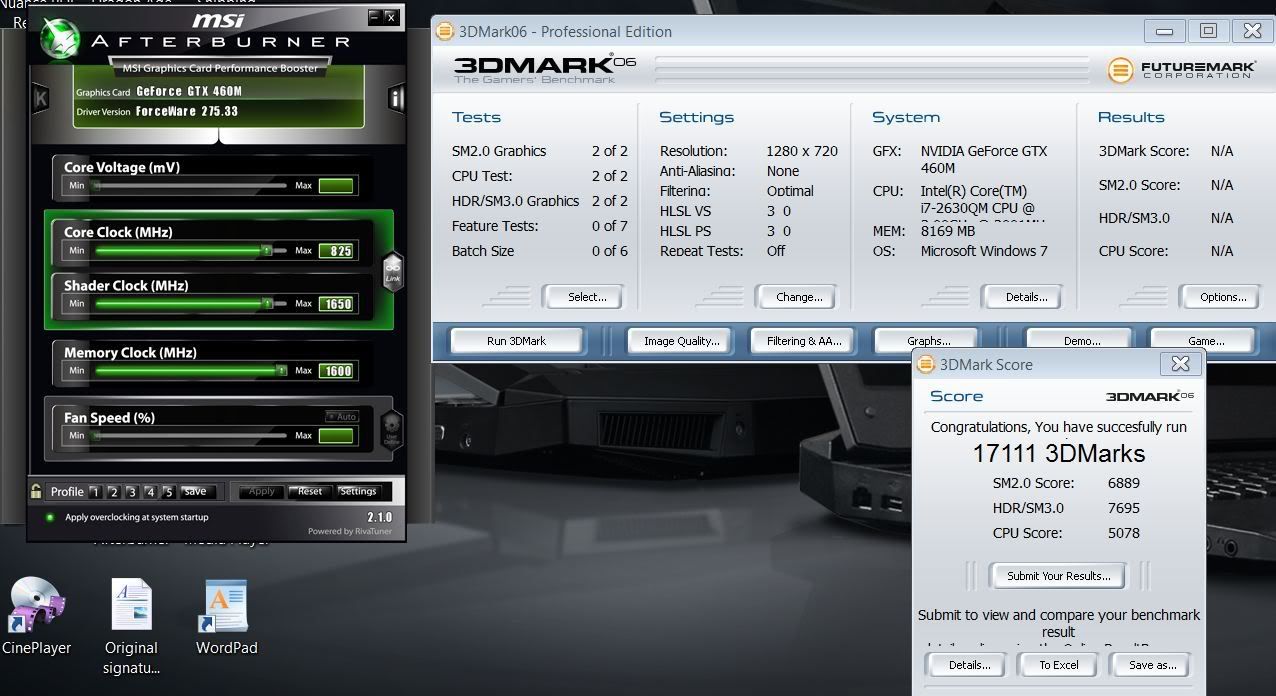Click CPU Score value 5078

1123,533
